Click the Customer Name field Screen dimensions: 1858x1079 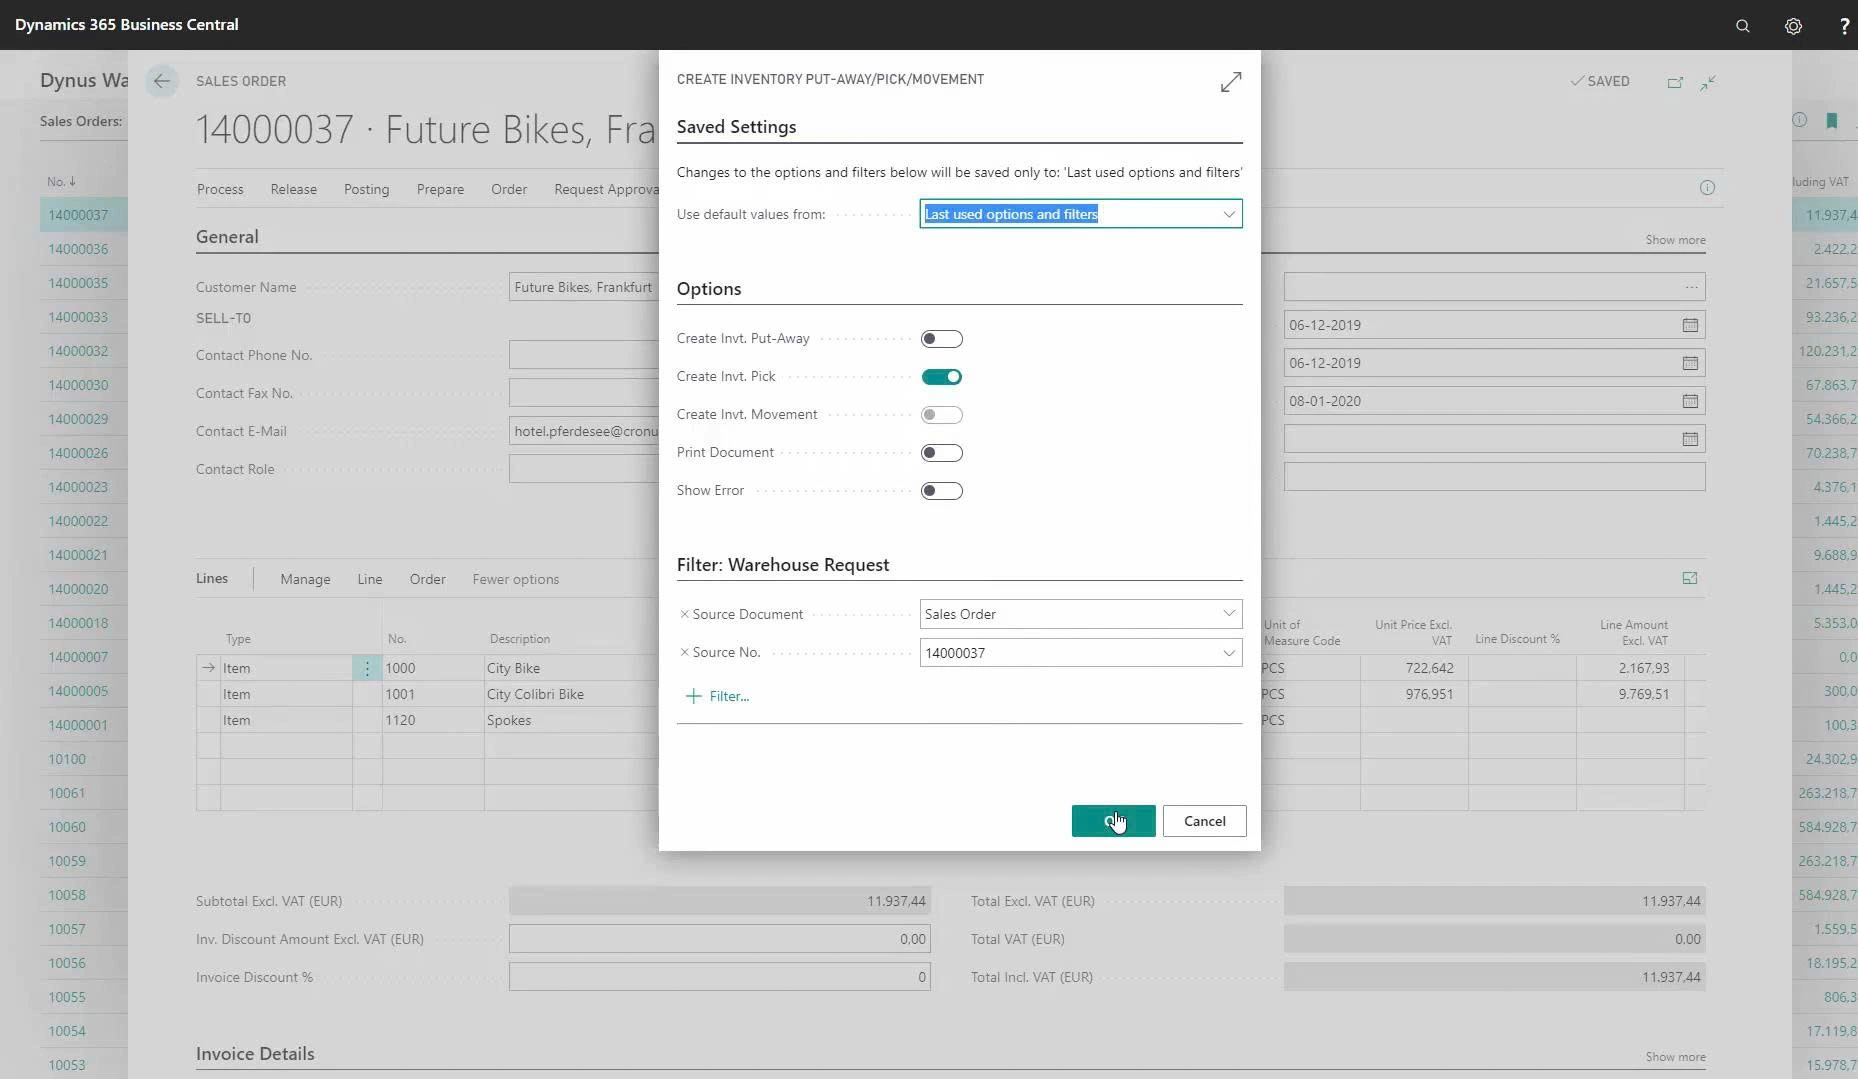pyautogui.click(x=583, y=287)
